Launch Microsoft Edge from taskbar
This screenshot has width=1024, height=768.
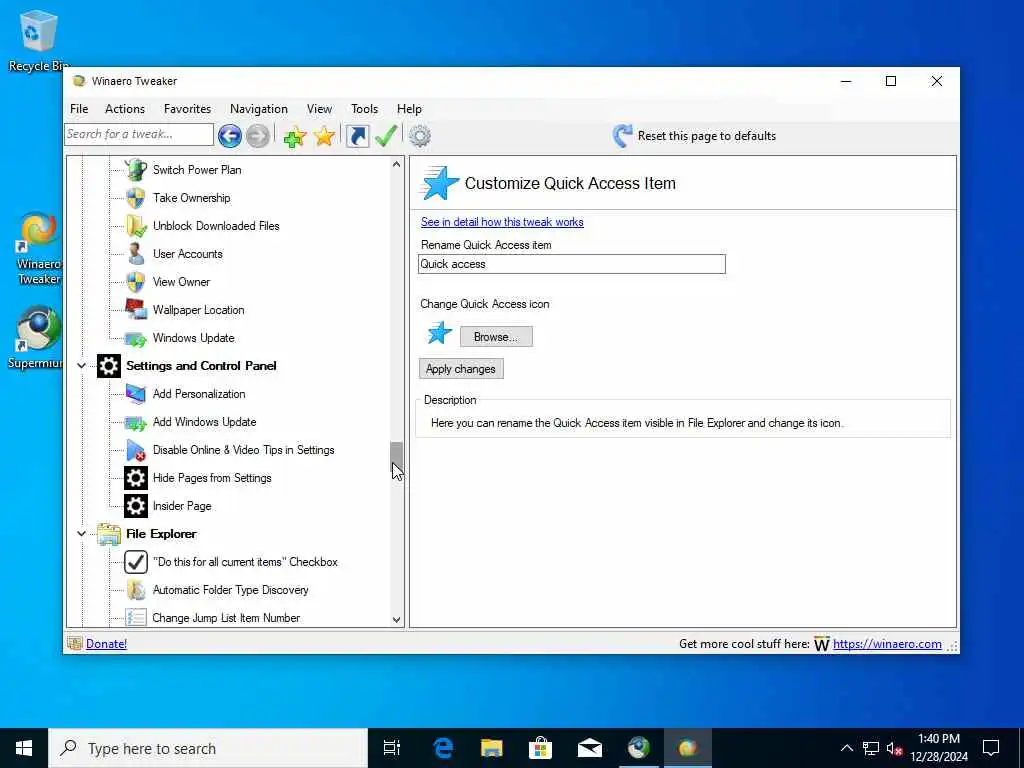[x=443, y=748]
